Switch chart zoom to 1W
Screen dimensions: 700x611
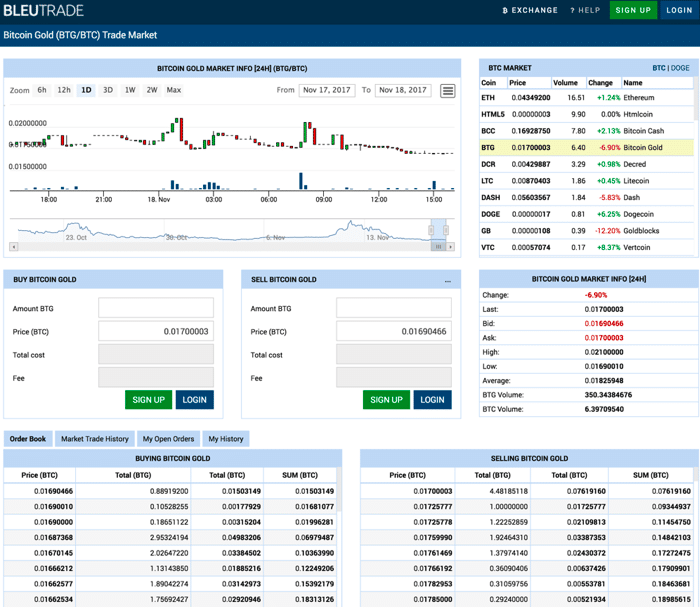click(130, 90)
